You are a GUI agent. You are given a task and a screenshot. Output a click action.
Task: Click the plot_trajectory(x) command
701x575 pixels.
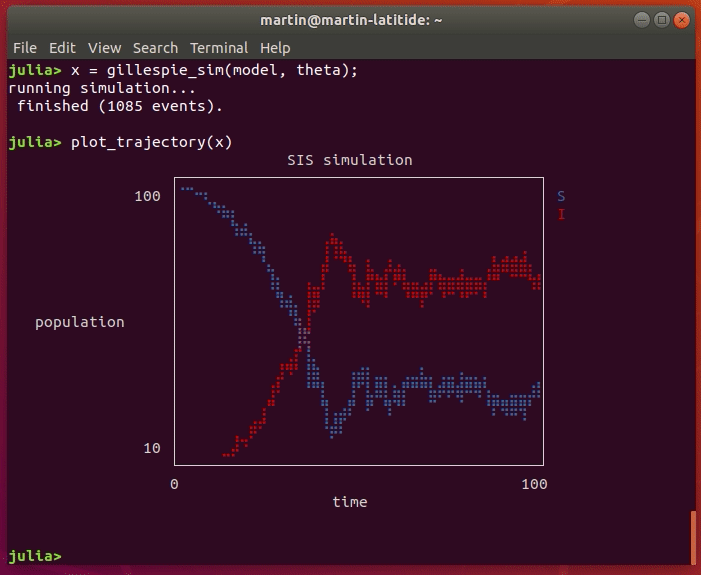tap(152, 142)
